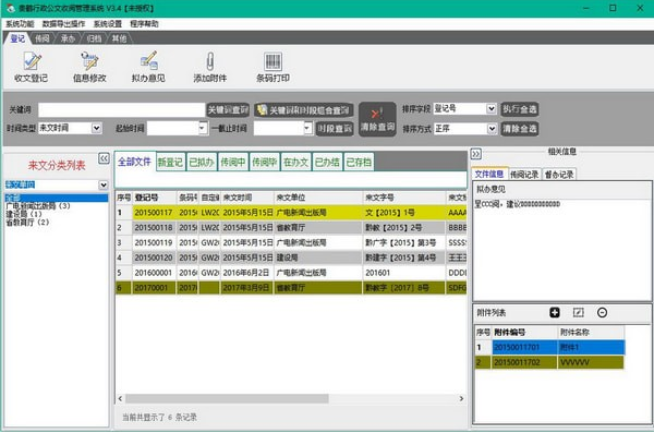
Task: Switch to the 承办 tab
Action: pos(68,39)
